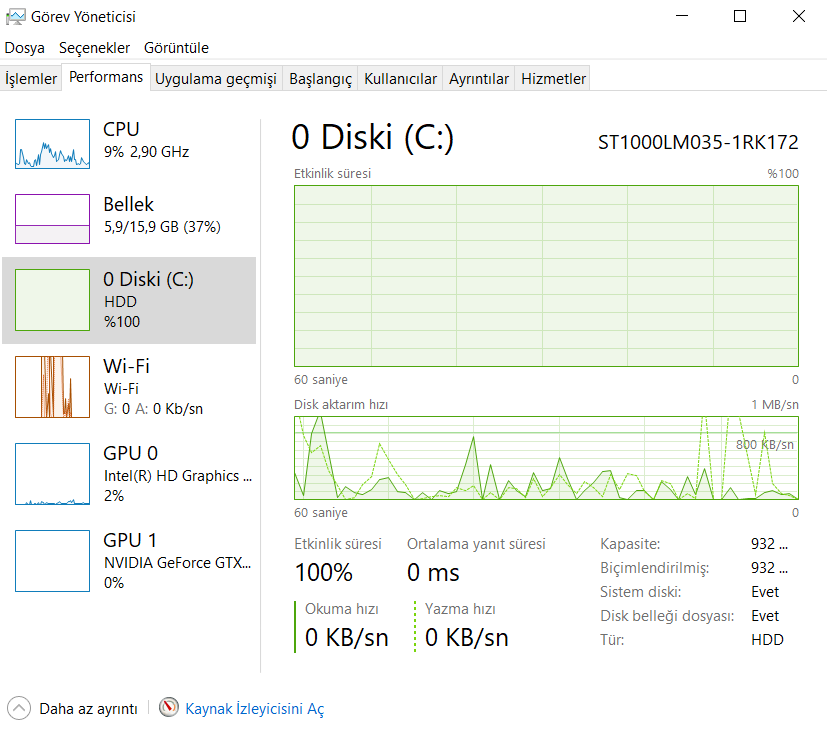Switch to the İşlemler tab
The image size is (827, 732).
click(x=31, y=79)
